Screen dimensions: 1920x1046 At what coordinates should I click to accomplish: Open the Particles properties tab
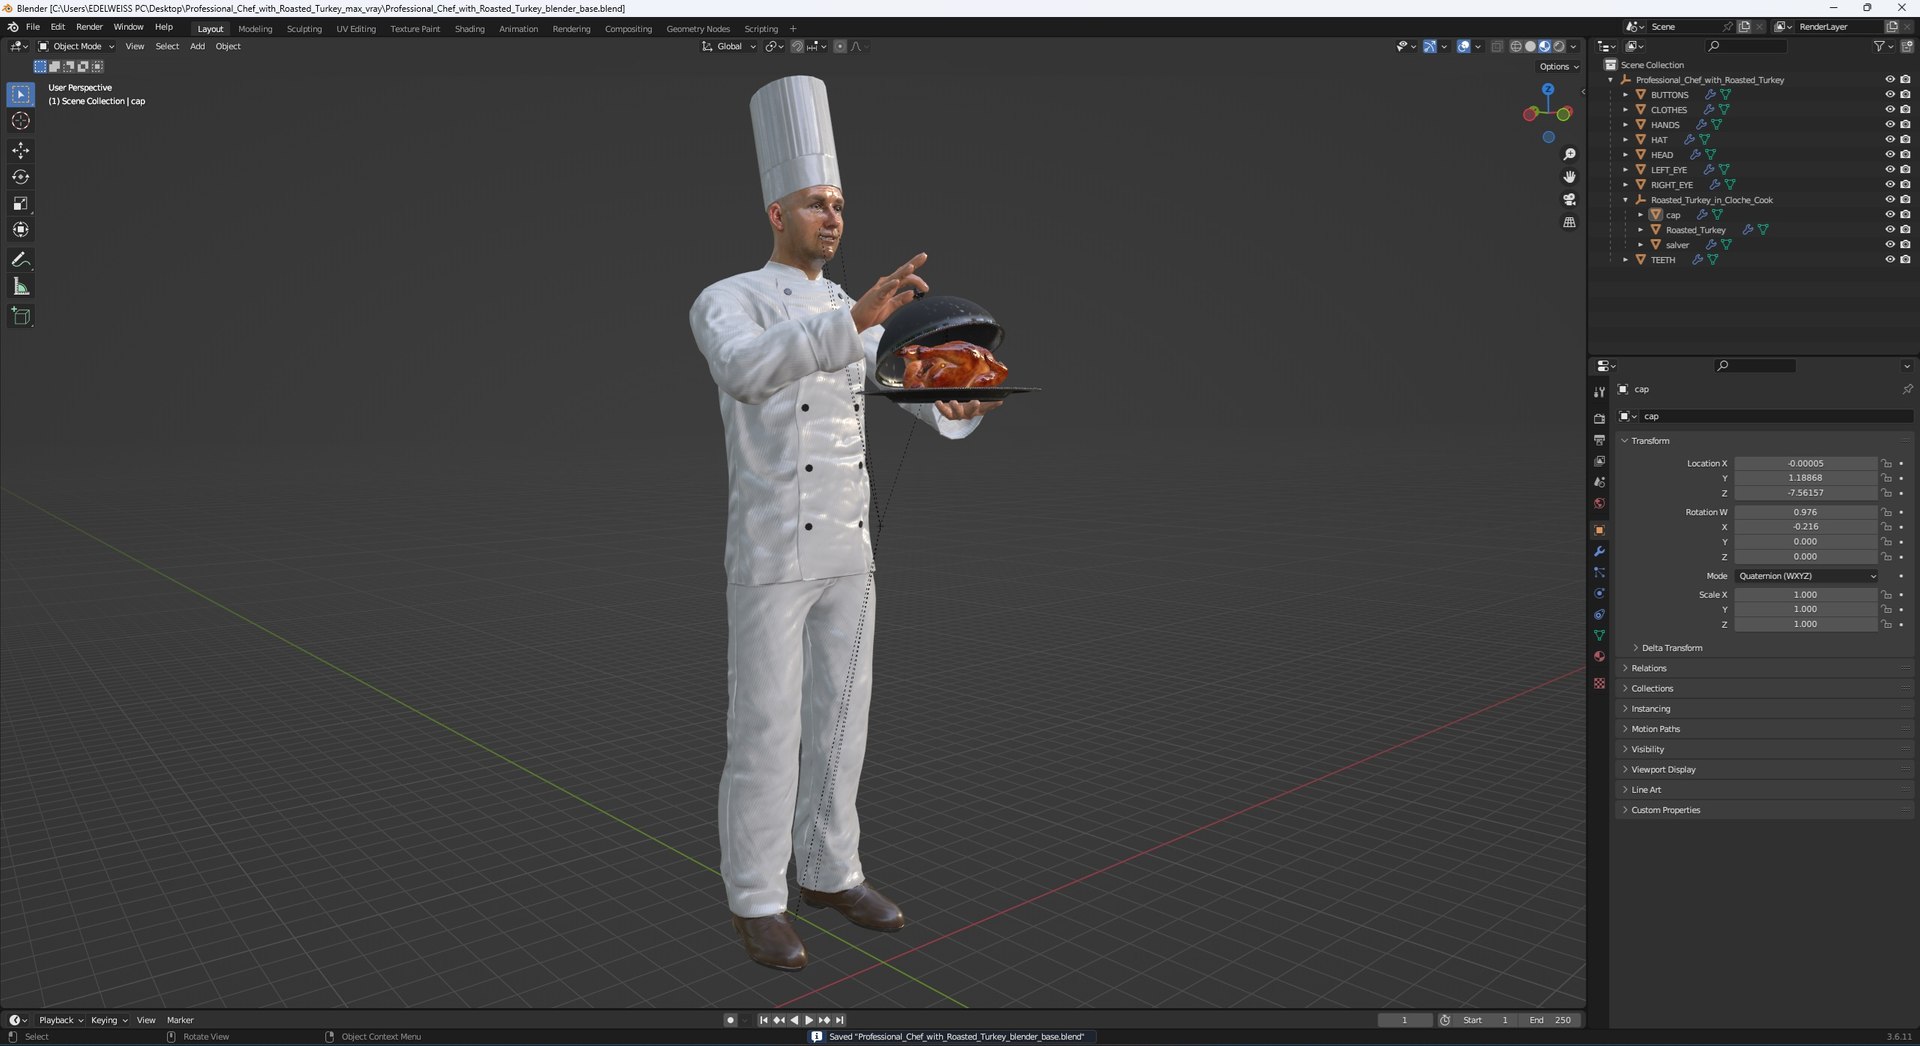1599,572
